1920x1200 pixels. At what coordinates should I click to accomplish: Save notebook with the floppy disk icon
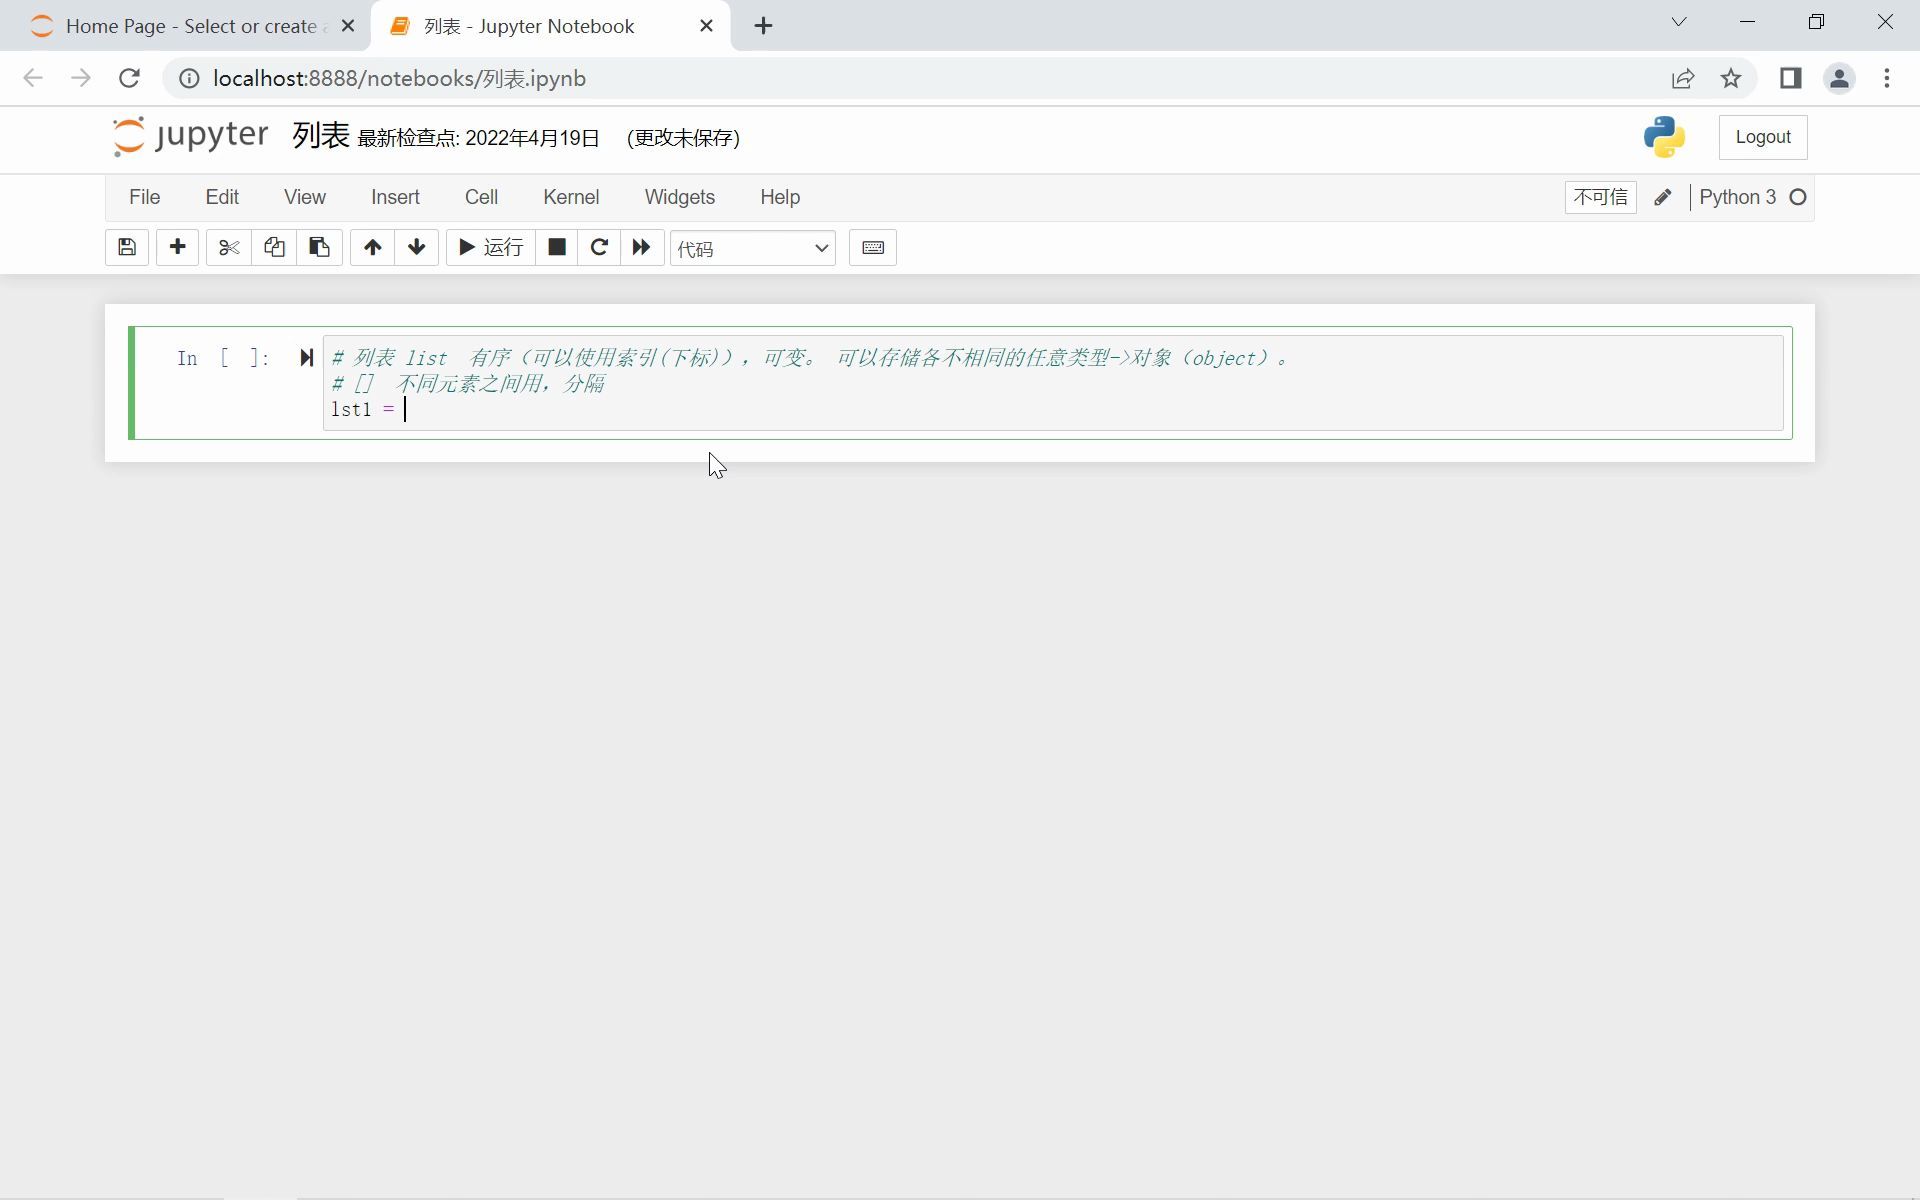pyautogui.click(x=127, y=248)
